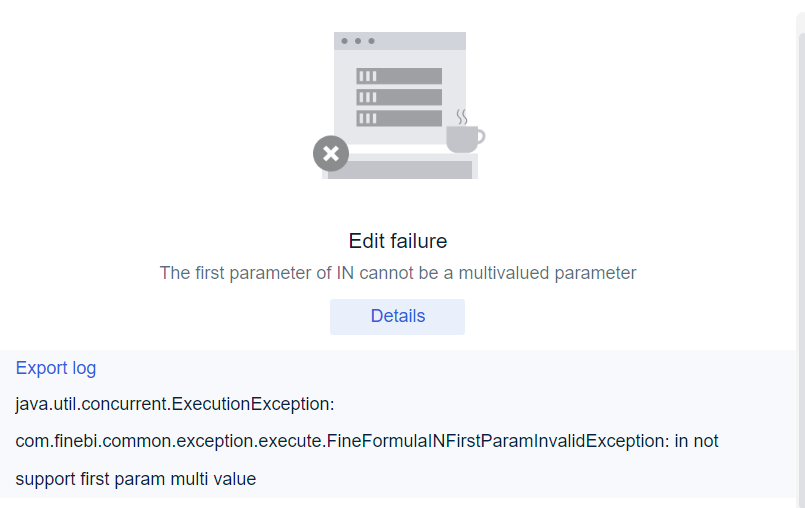This screenshot has height=508, width=805.
Task: Click the gray X error icon
Action: click(x=331, y=154)
